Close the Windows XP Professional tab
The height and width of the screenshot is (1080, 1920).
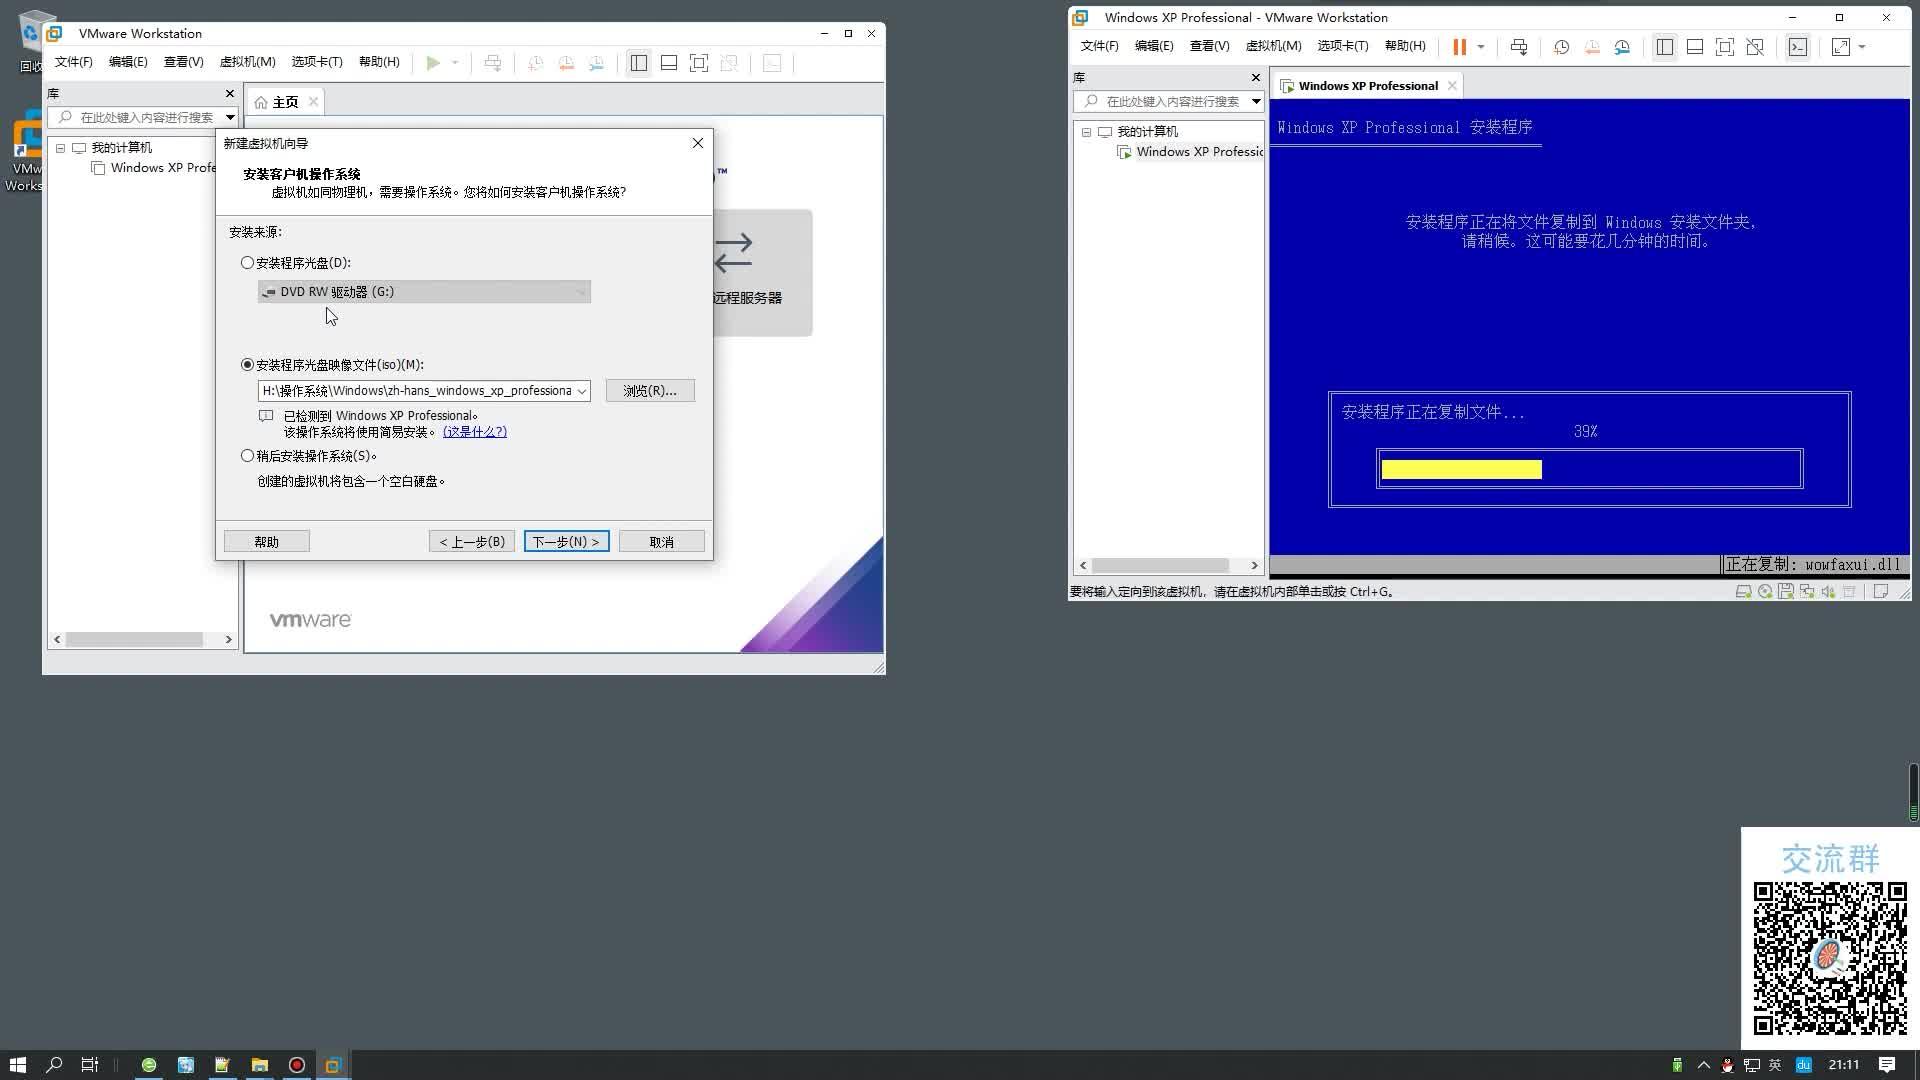coord(1452,86)
